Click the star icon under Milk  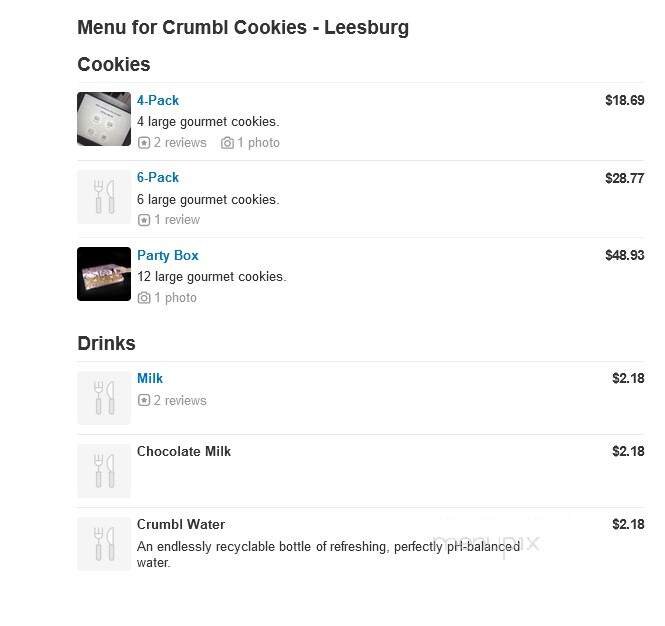tap(144, 401)
